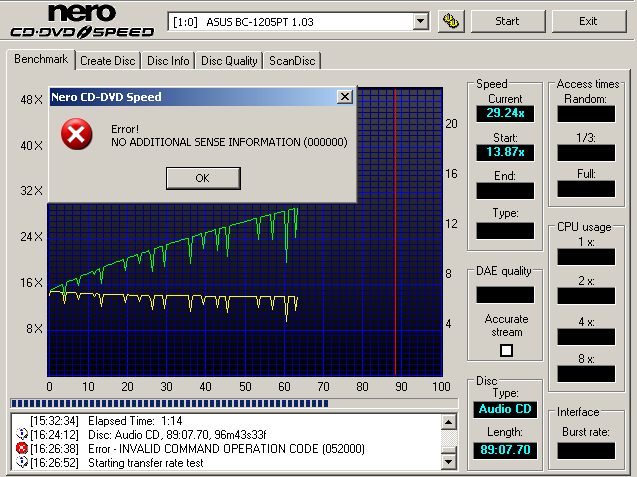Close the Nero CD-DVD Speed error dialog
The height and width of the screenshot is (477, 637).
[345, 97]
